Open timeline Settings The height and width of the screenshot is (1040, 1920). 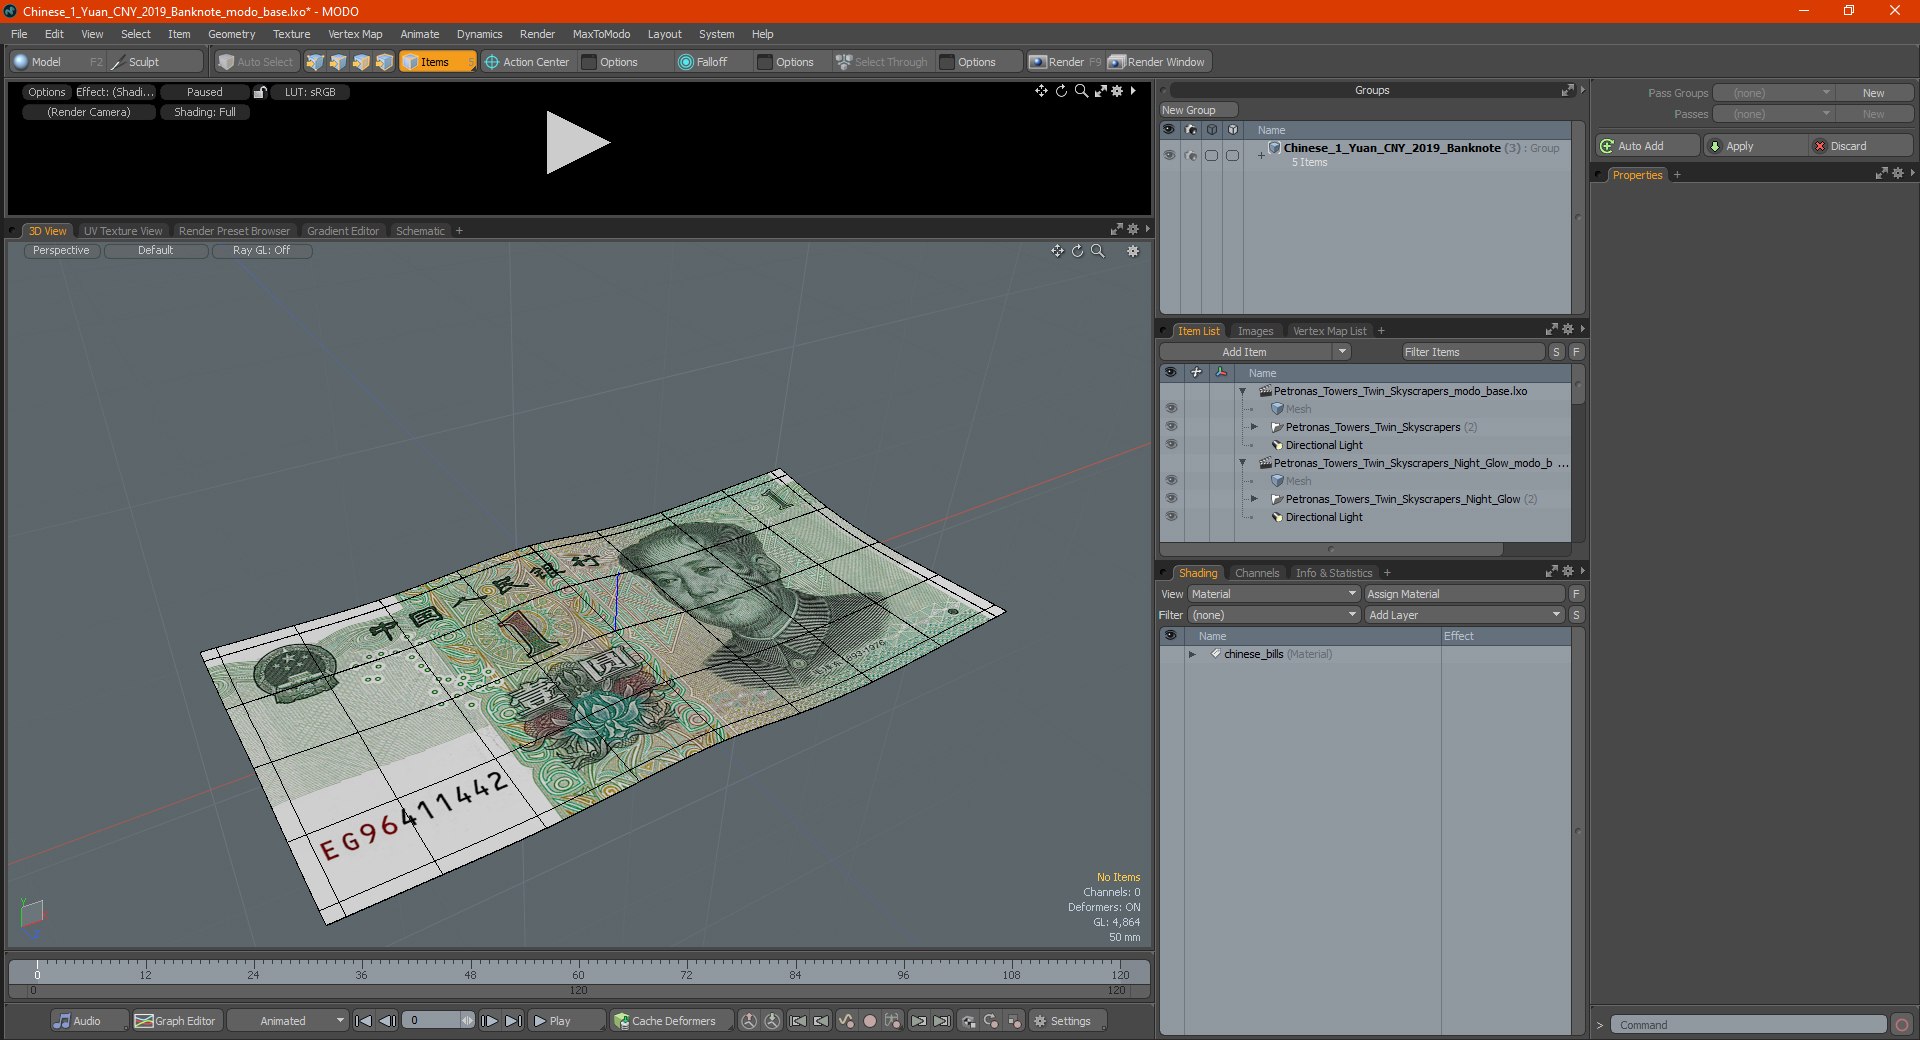click(1068, 1021)
